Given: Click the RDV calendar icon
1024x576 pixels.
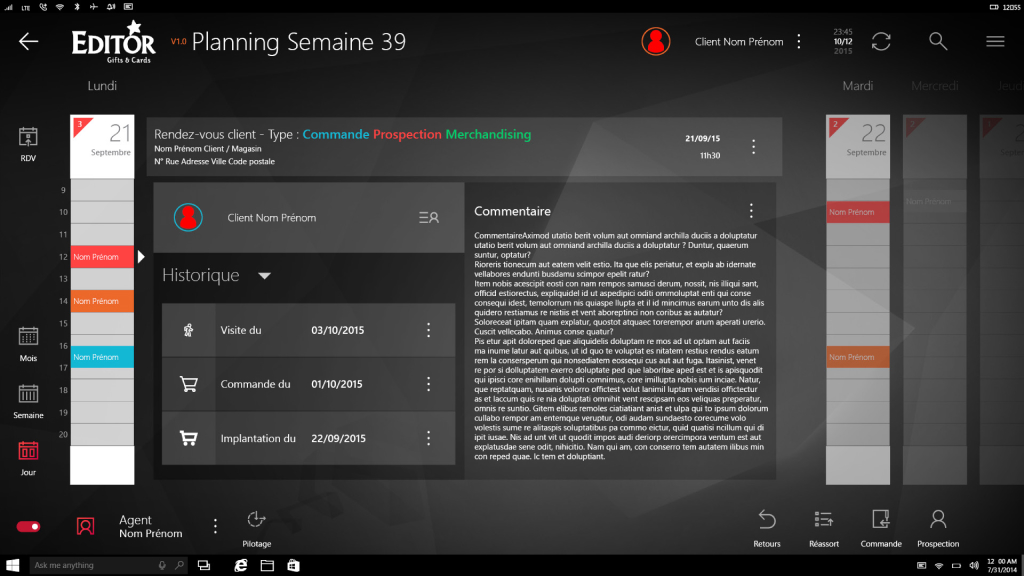Looking at the screenshot, I should (28, 138).
